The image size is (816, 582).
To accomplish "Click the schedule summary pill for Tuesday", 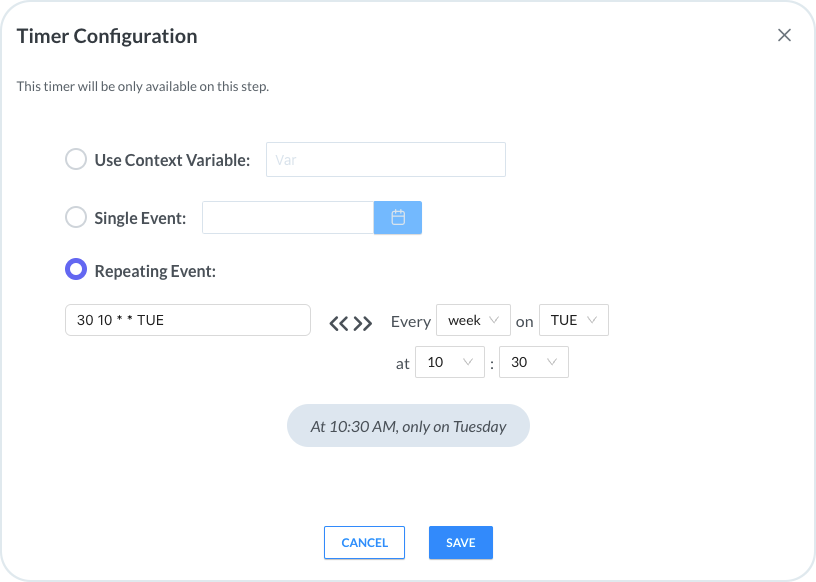I will click(408, 426).
